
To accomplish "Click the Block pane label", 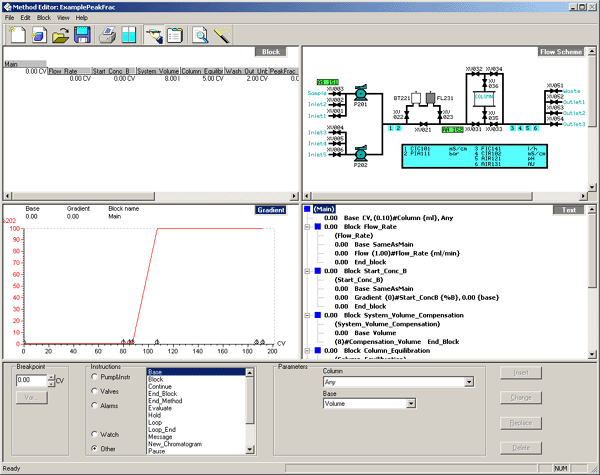I will [271, 52].
